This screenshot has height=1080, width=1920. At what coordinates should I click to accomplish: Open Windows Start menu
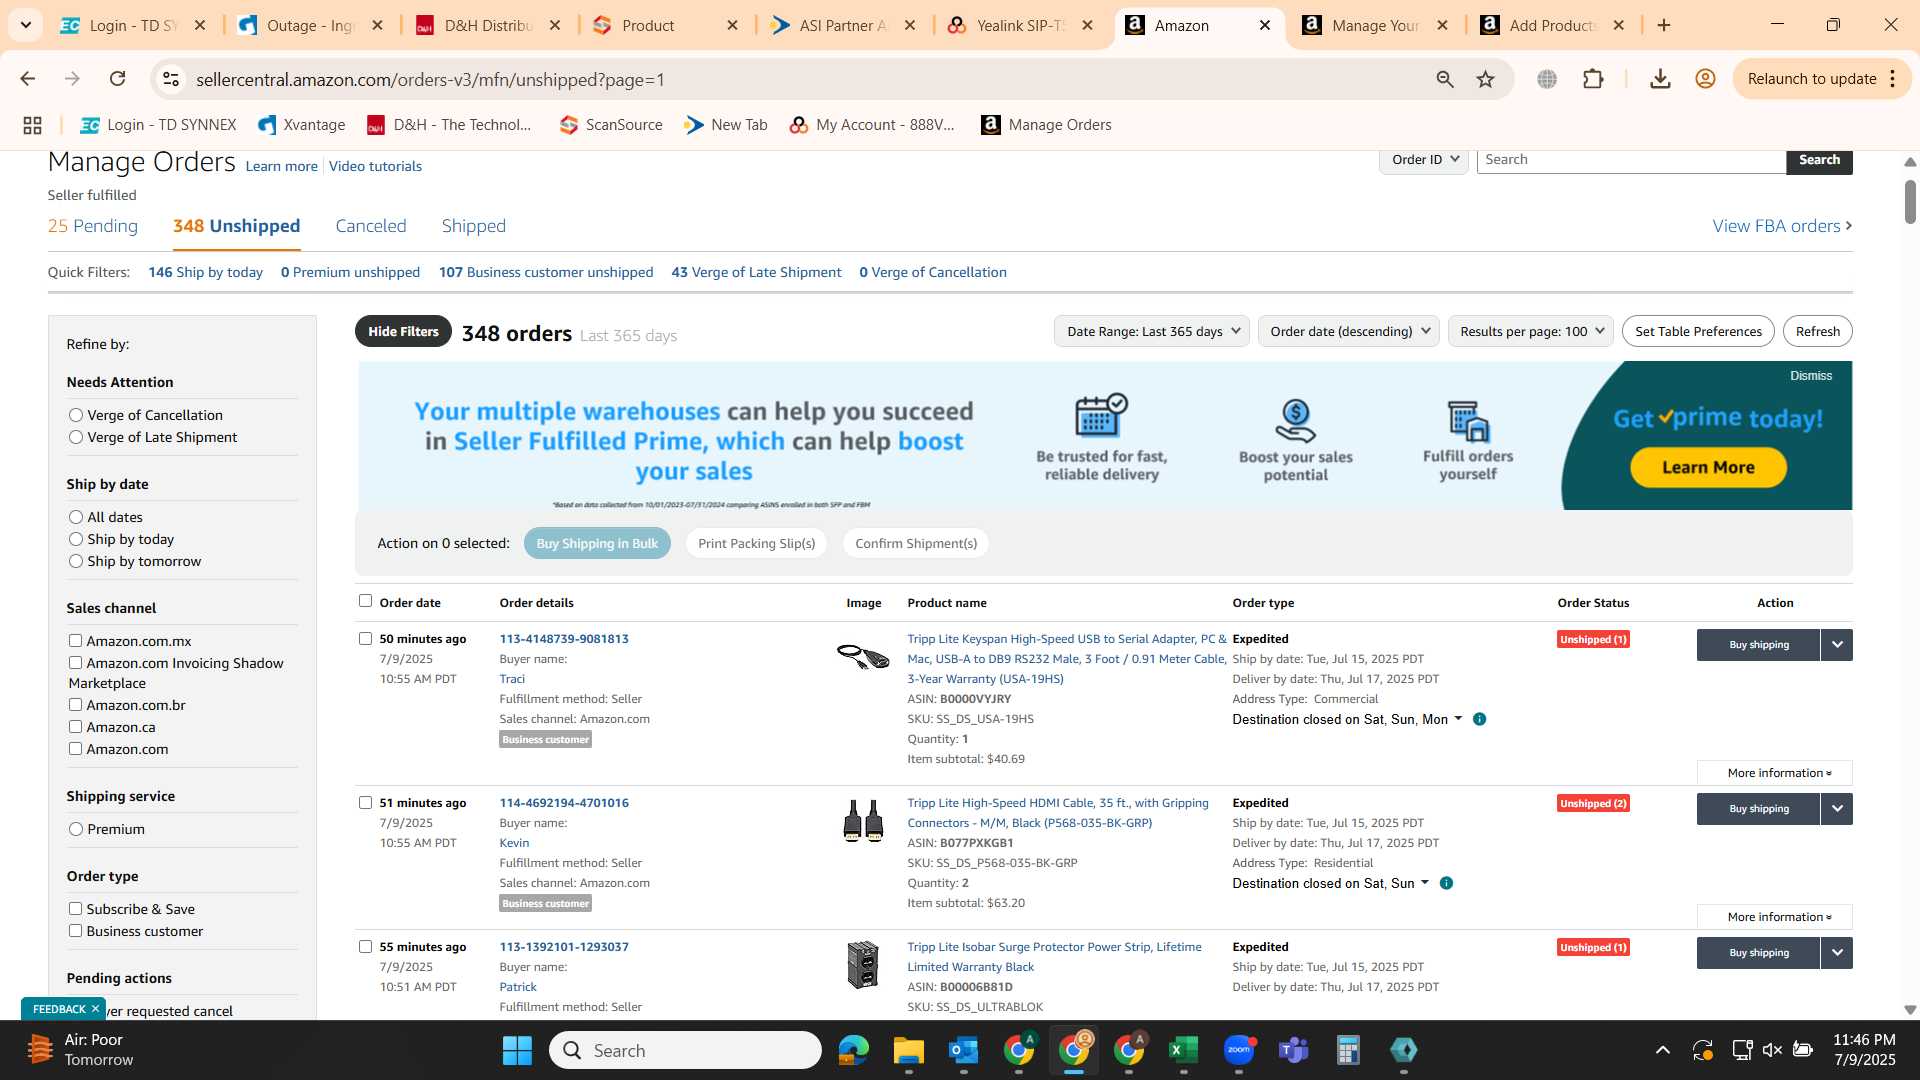point(517,1050)
